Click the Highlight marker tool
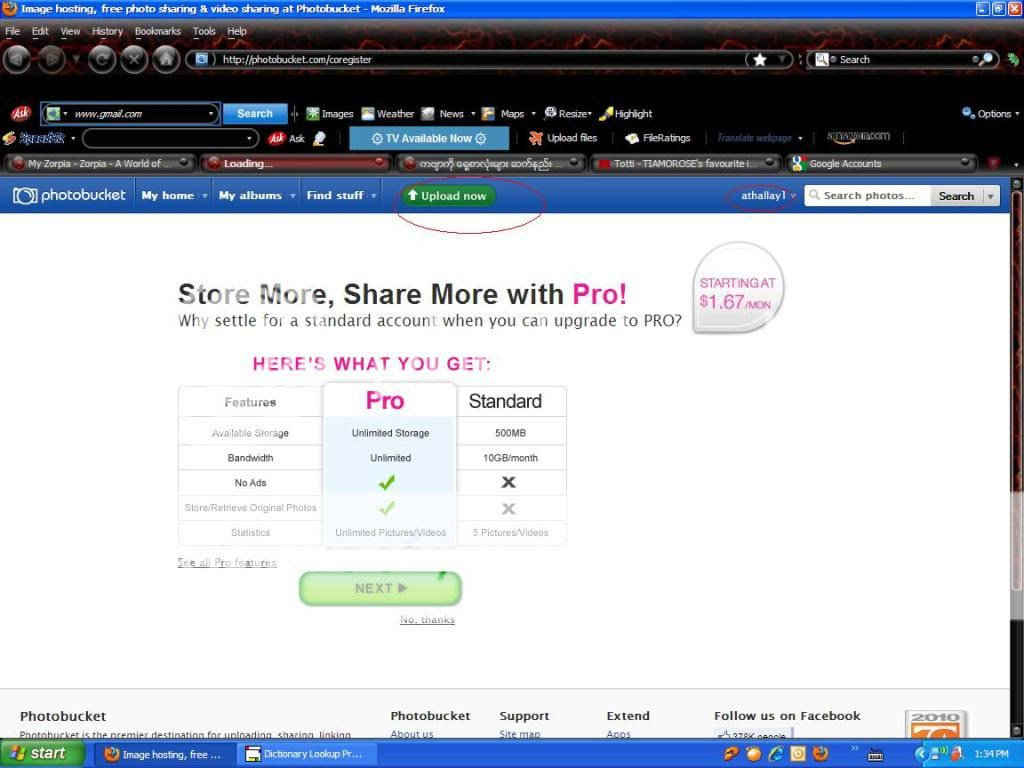 [626, 114]
